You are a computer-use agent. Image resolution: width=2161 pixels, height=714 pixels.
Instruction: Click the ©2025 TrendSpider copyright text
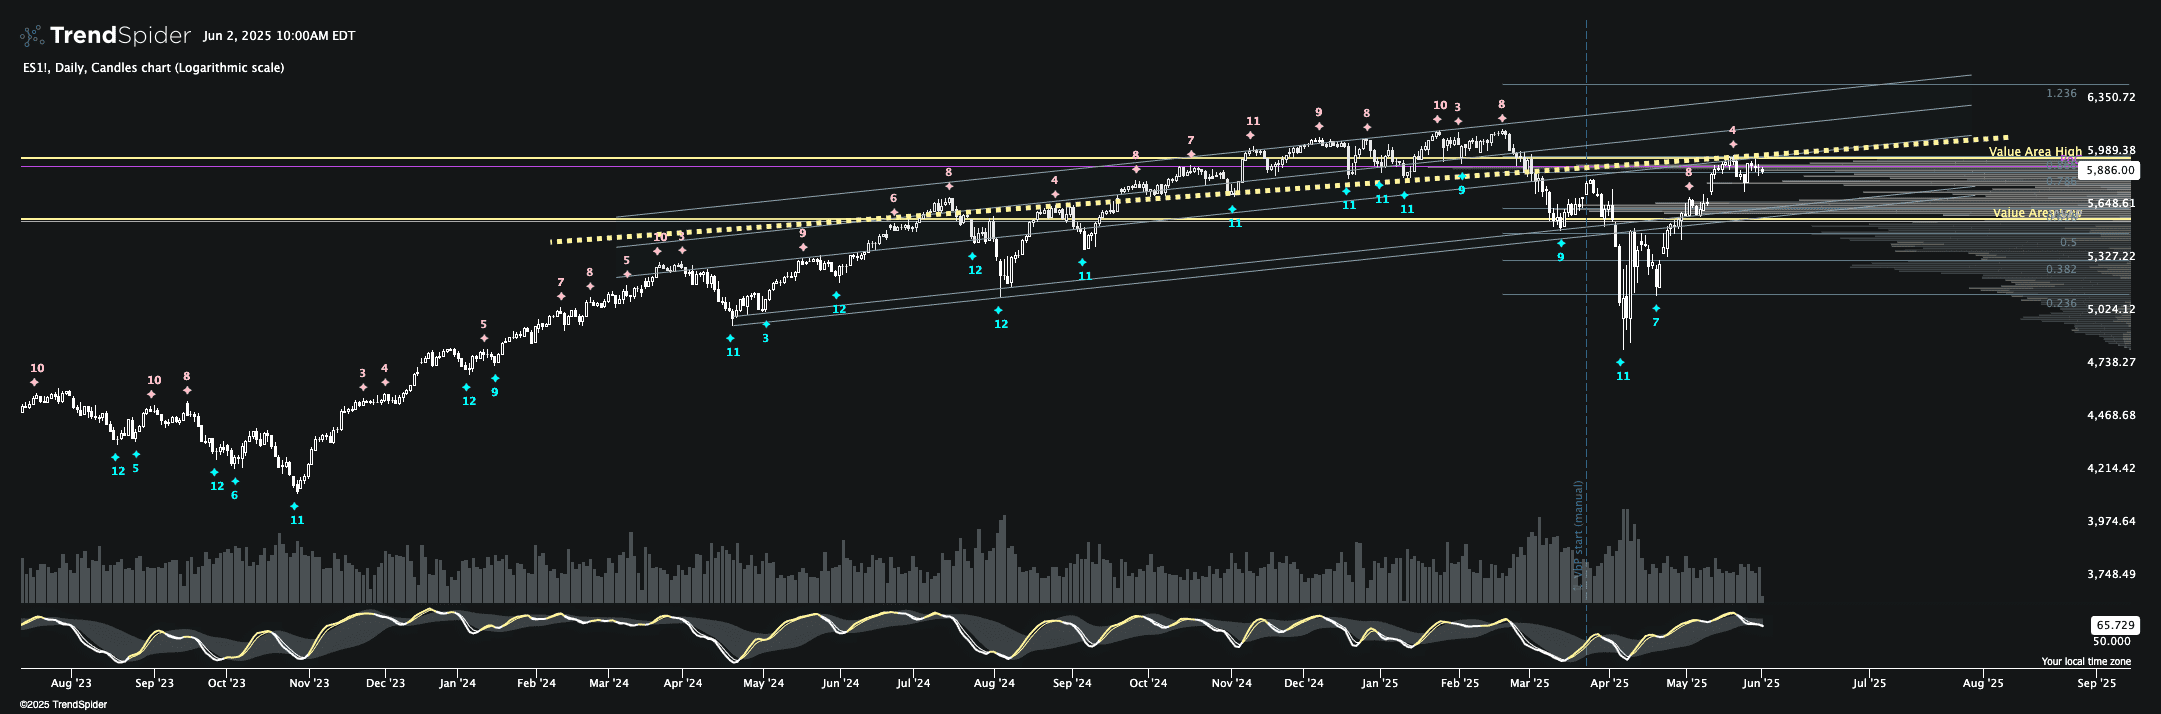coord(63,704)
